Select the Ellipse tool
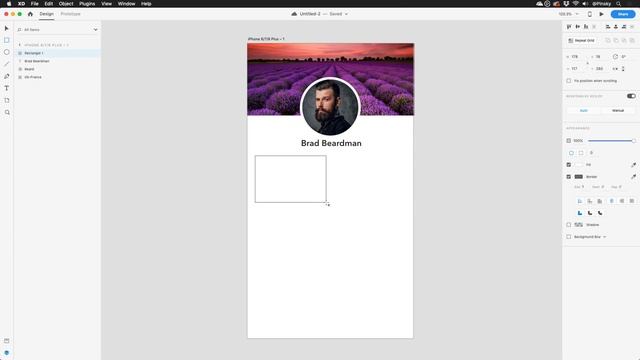Screen dimensions: 640x360 (7, 52)
